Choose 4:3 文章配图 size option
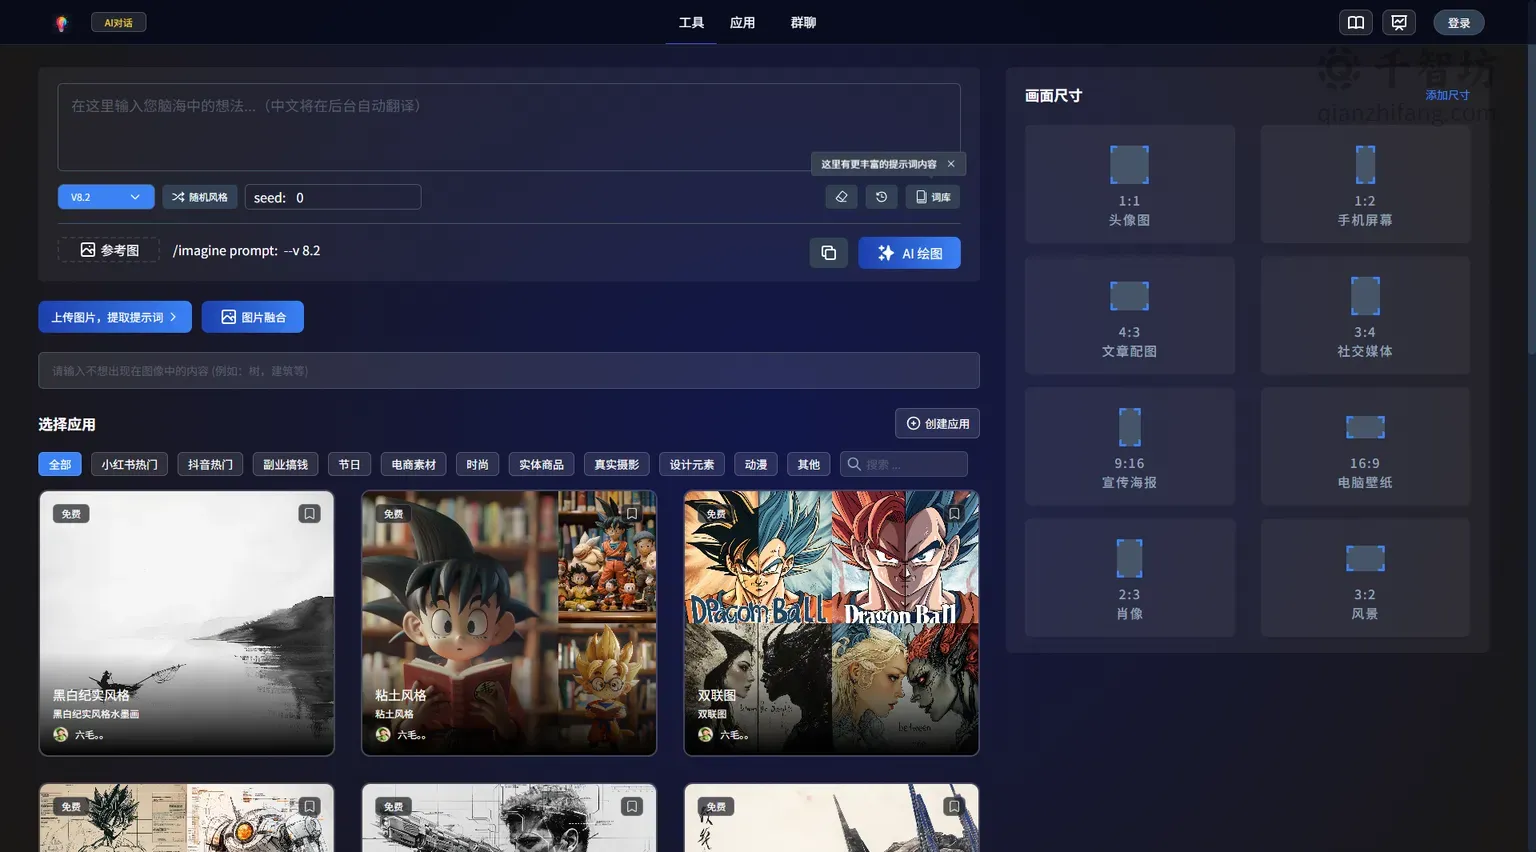 [1130, 315]
